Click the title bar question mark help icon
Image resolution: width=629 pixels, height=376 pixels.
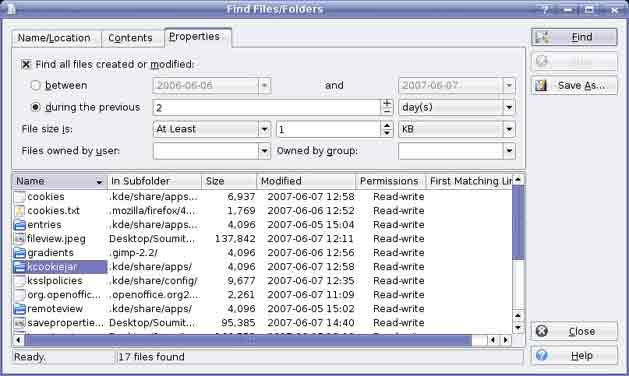tap(545, 10)
